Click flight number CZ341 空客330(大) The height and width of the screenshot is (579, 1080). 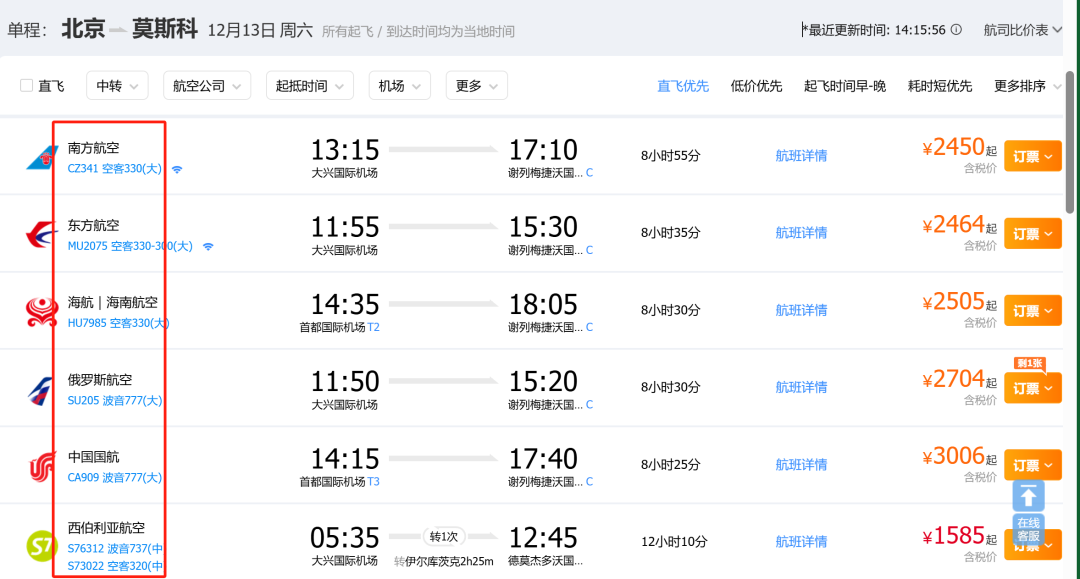[114, 169]
